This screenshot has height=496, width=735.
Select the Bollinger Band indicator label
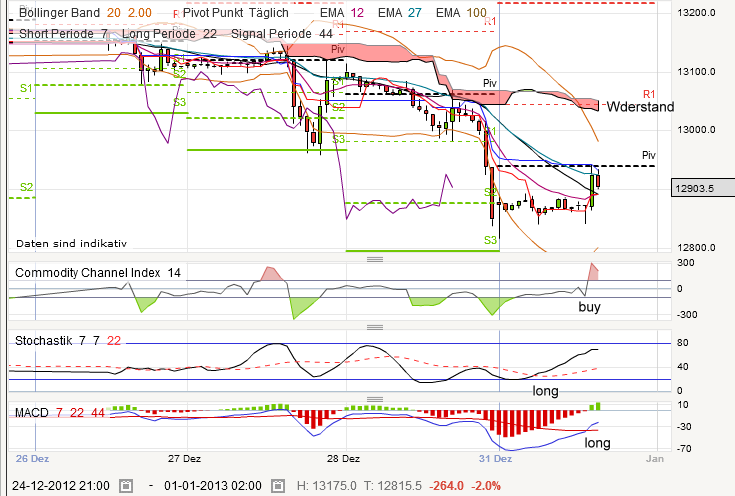(52, 14)
